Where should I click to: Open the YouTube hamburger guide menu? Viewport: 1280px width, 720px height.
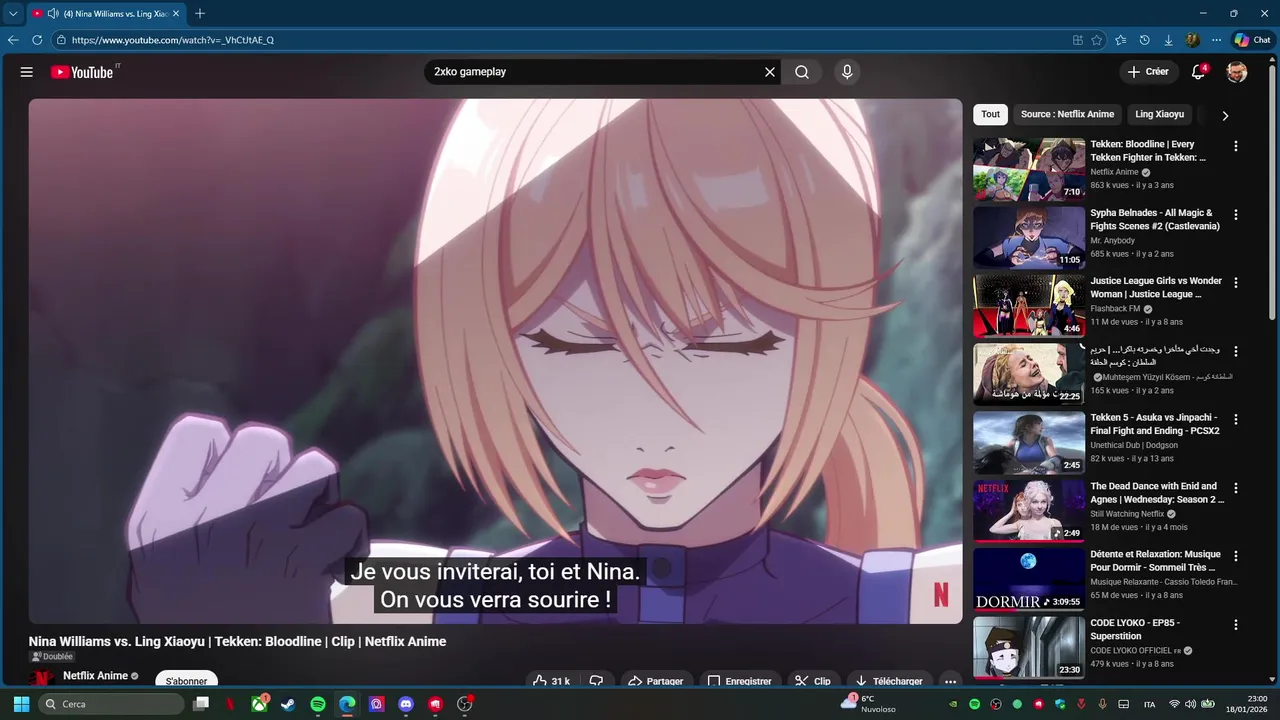pyautogui.click(x=27, y=72)
